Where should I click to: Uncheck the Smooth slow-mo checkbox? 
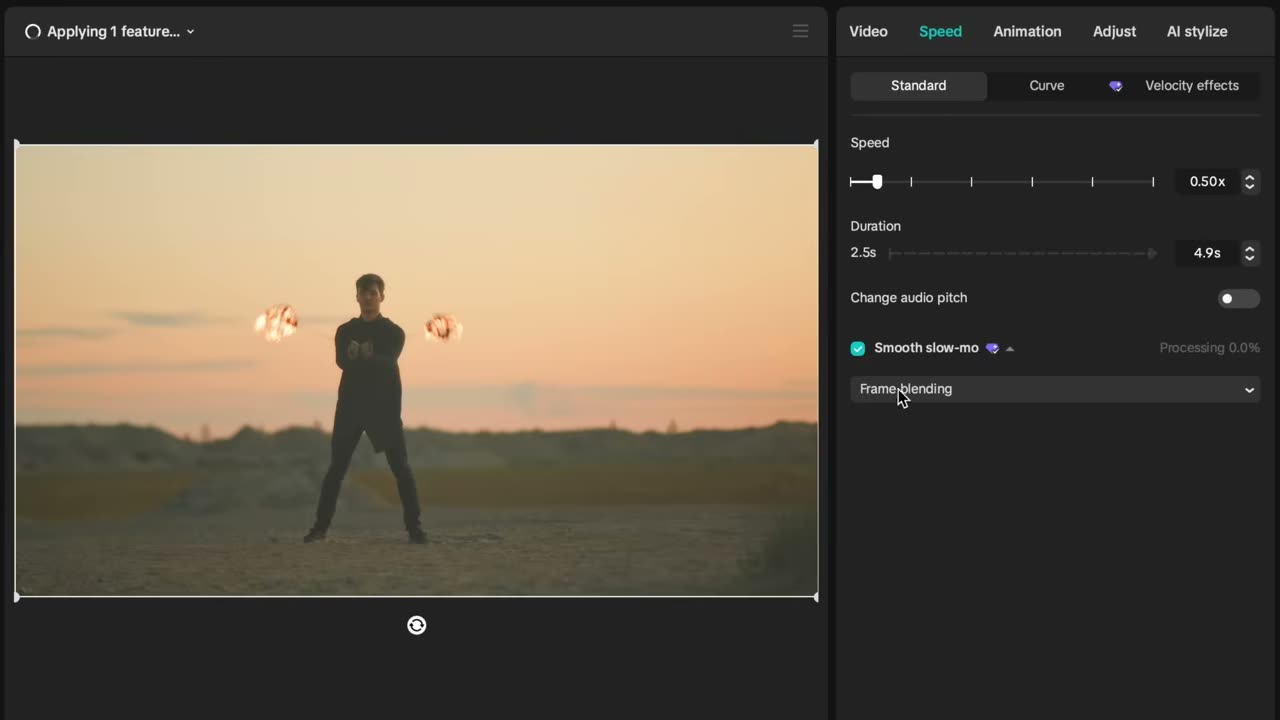tap(858, 348)
